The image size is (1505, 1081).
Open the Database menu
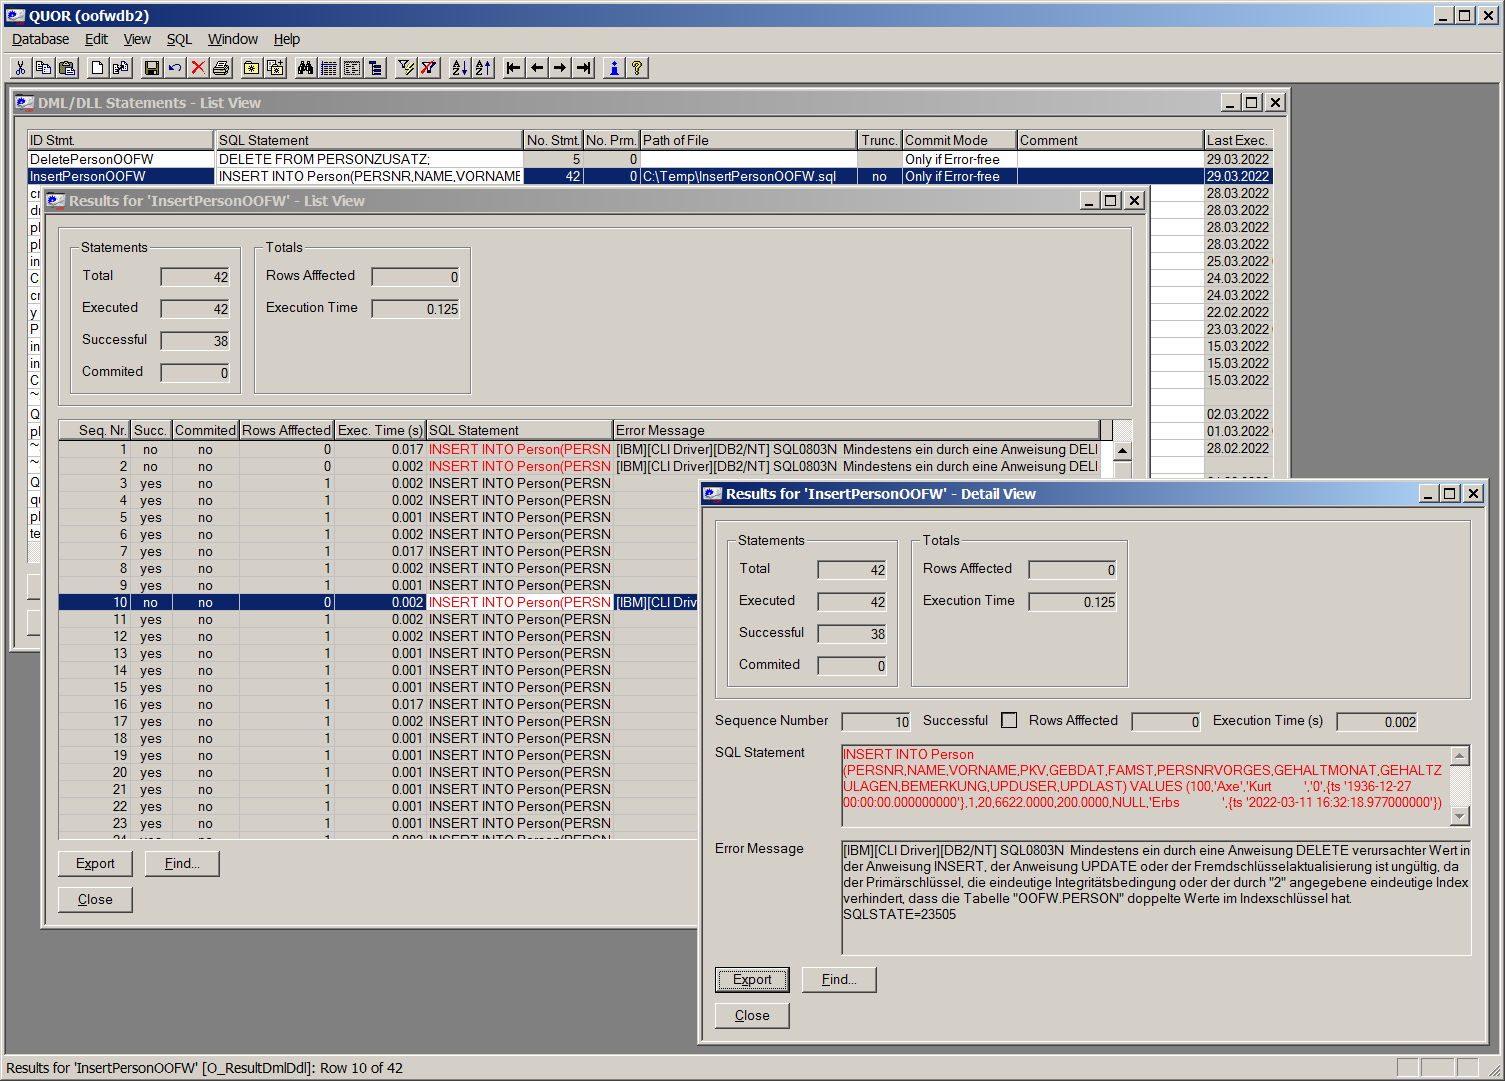(x=40, y=39)
